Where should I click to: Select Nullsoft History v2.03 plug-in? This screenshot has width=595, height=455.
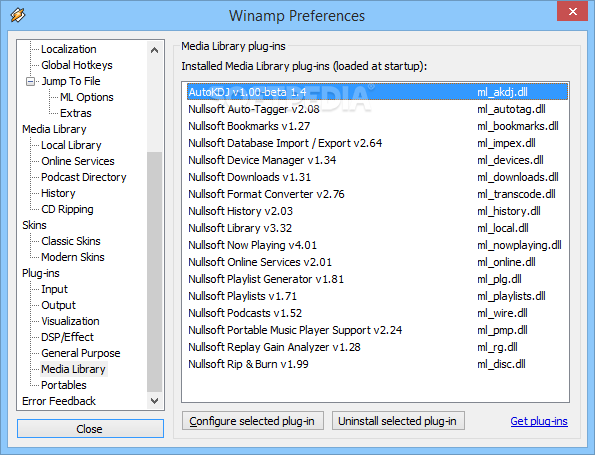[378, 211]
